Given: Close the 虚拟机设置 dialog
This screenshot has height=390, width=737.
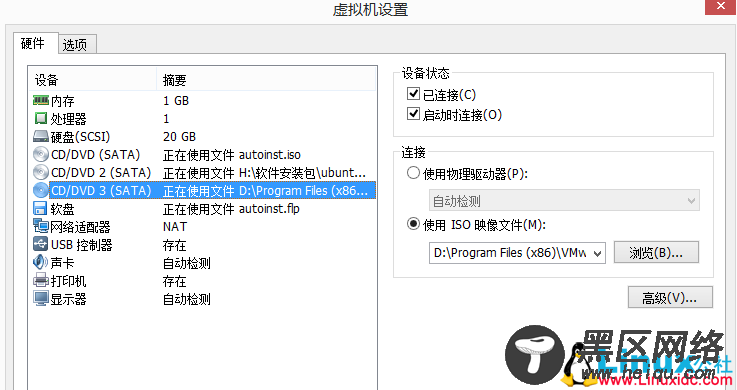Looking at the screenshot, I should pos(721,7).
